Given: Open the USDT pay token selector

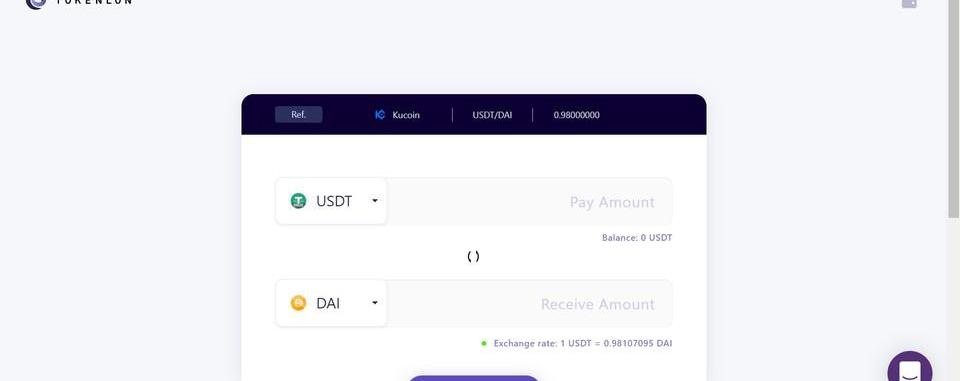Looking at the screenshot, I should tap(331, 201).
